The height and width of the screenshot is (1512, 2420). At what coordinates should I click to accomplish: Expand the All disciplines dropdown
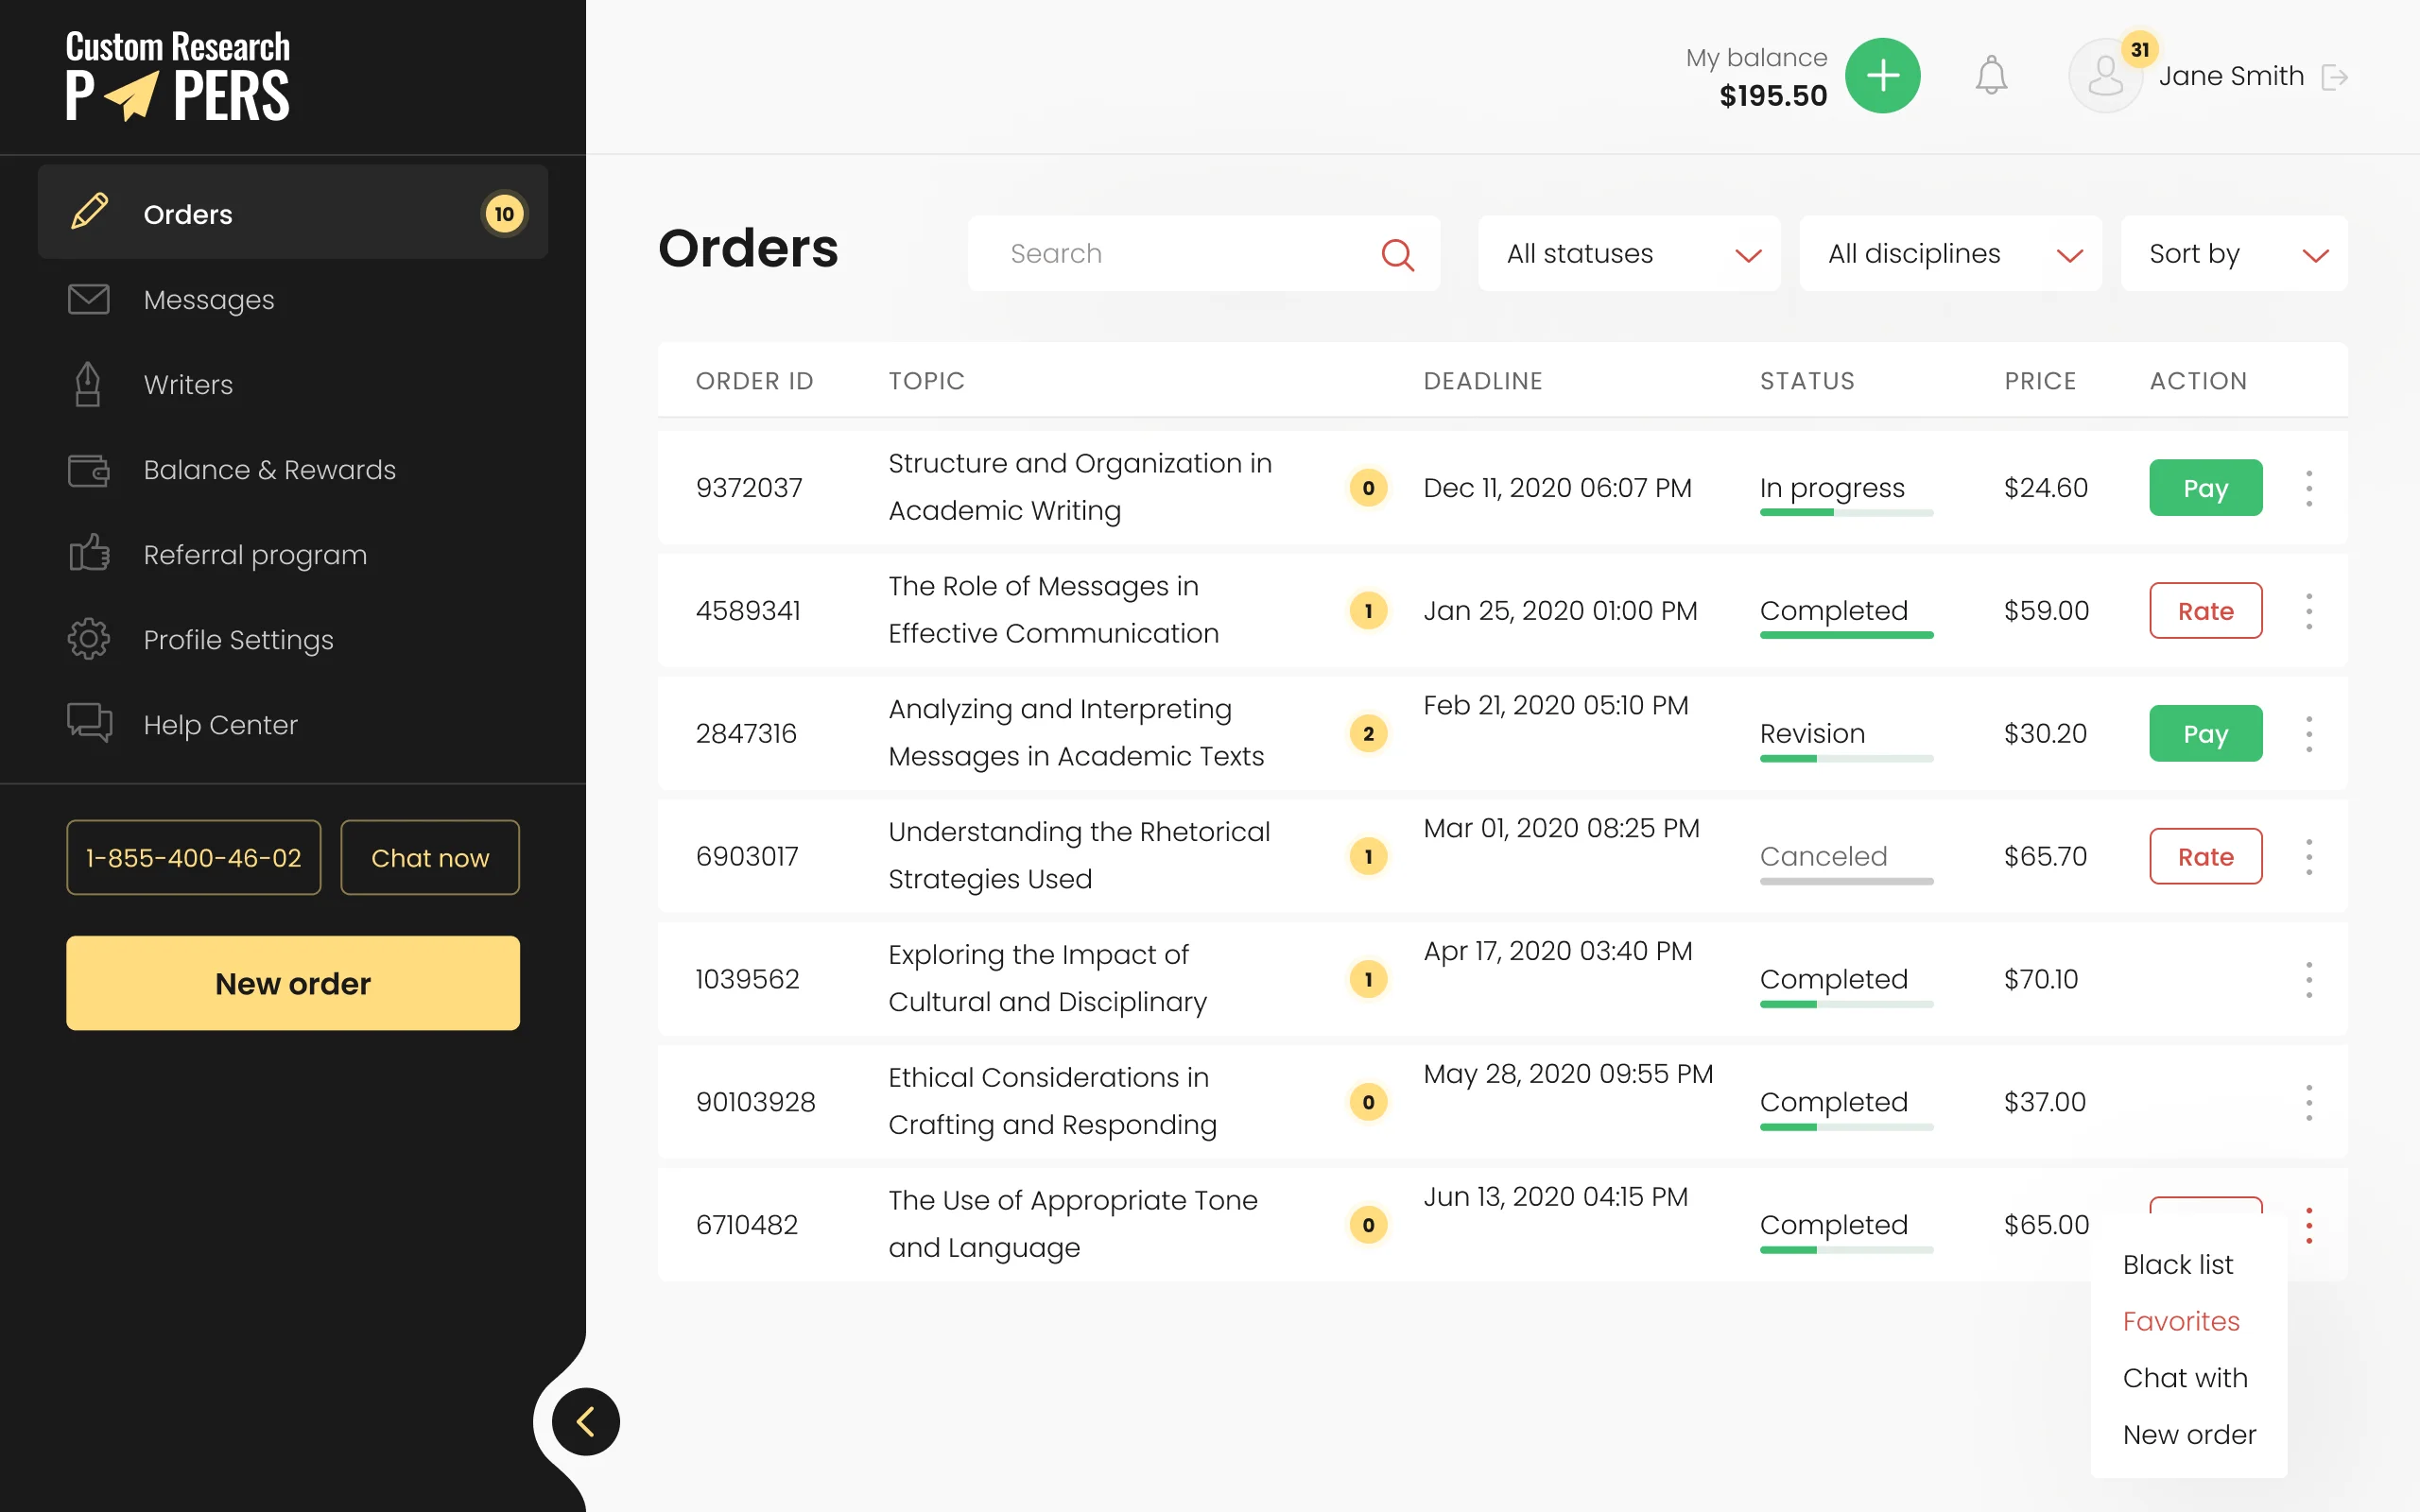[1950, 254]
